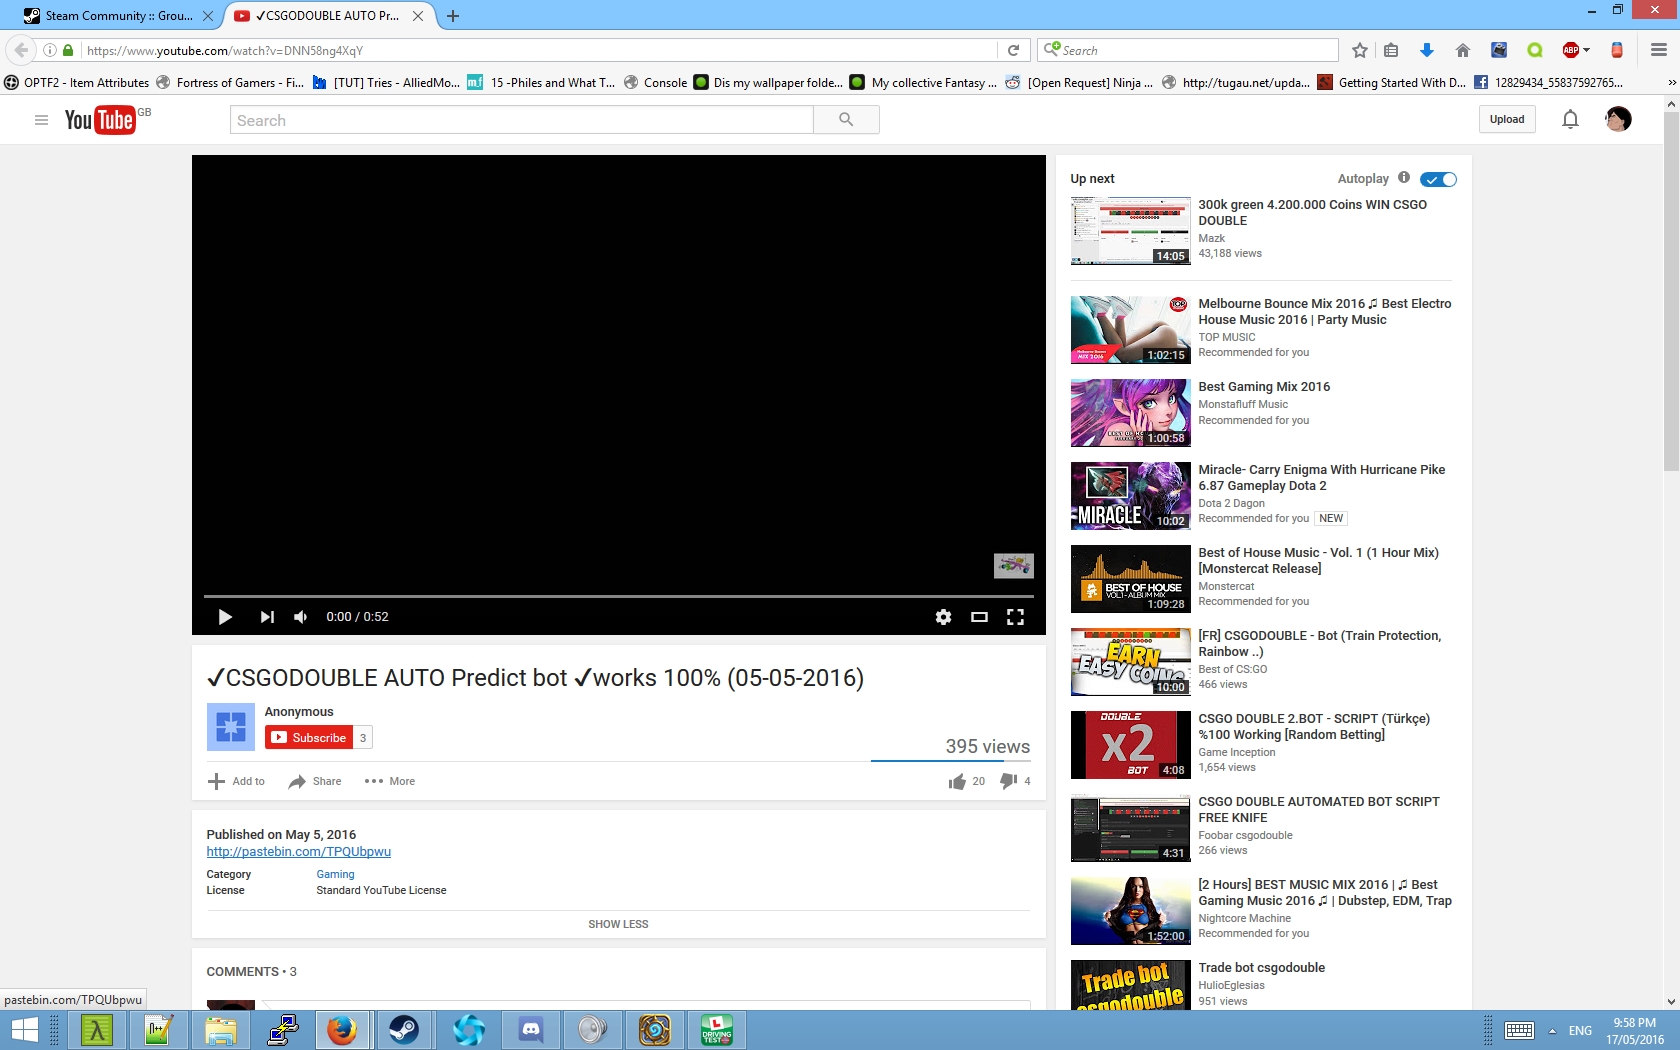The width and height of the screenshot is (1680, 1050).
Task: Open Add to playlist dropdown
Action: (x=236, y=781)
